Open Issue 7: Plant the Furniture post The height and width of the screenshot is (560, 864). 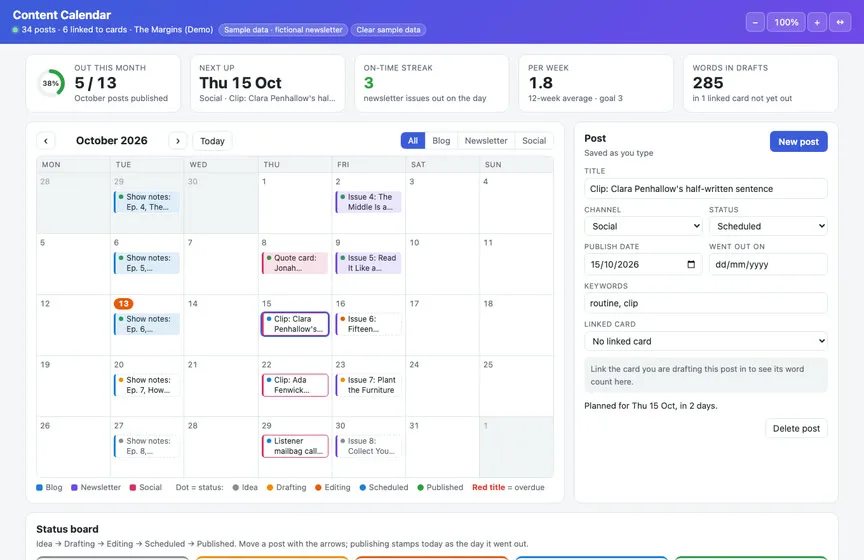click(369, 385)
